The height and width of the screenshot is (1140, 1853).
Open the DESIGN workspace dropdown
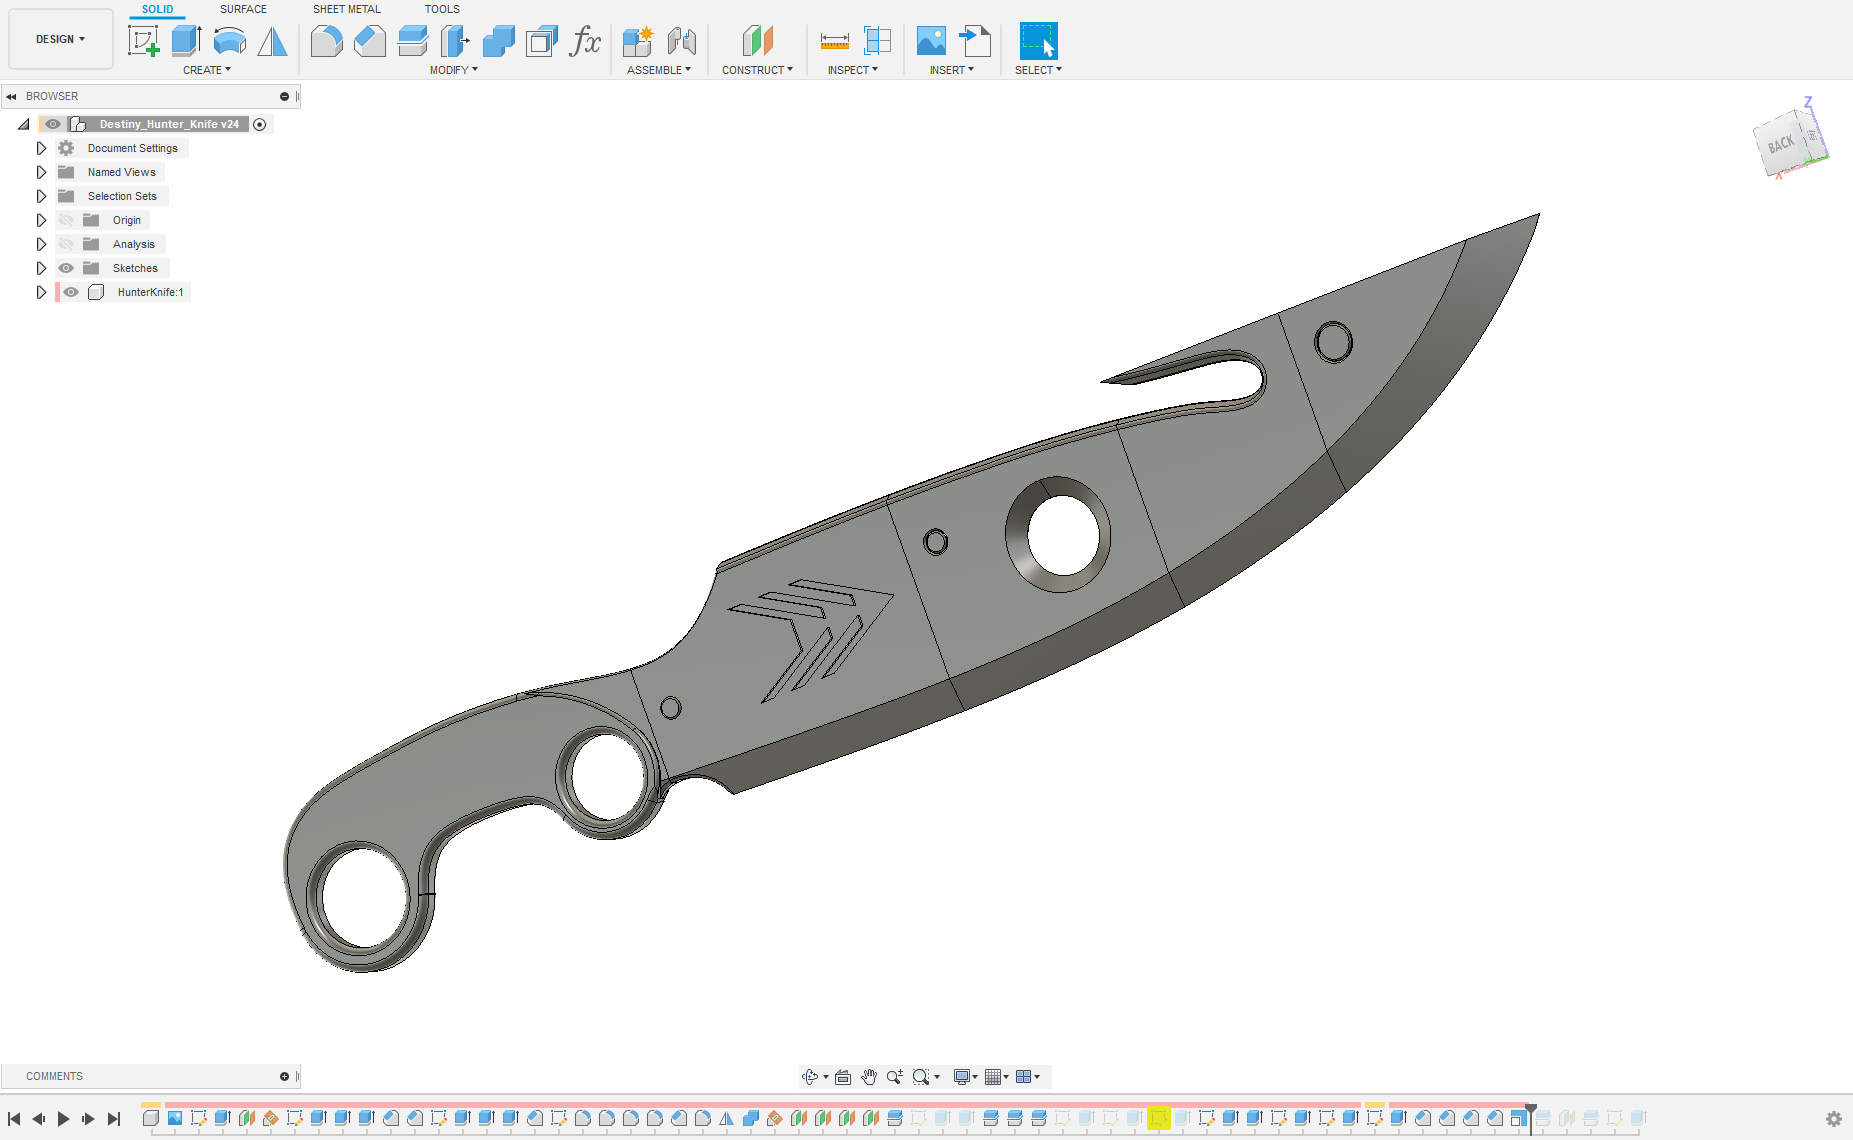60,39
